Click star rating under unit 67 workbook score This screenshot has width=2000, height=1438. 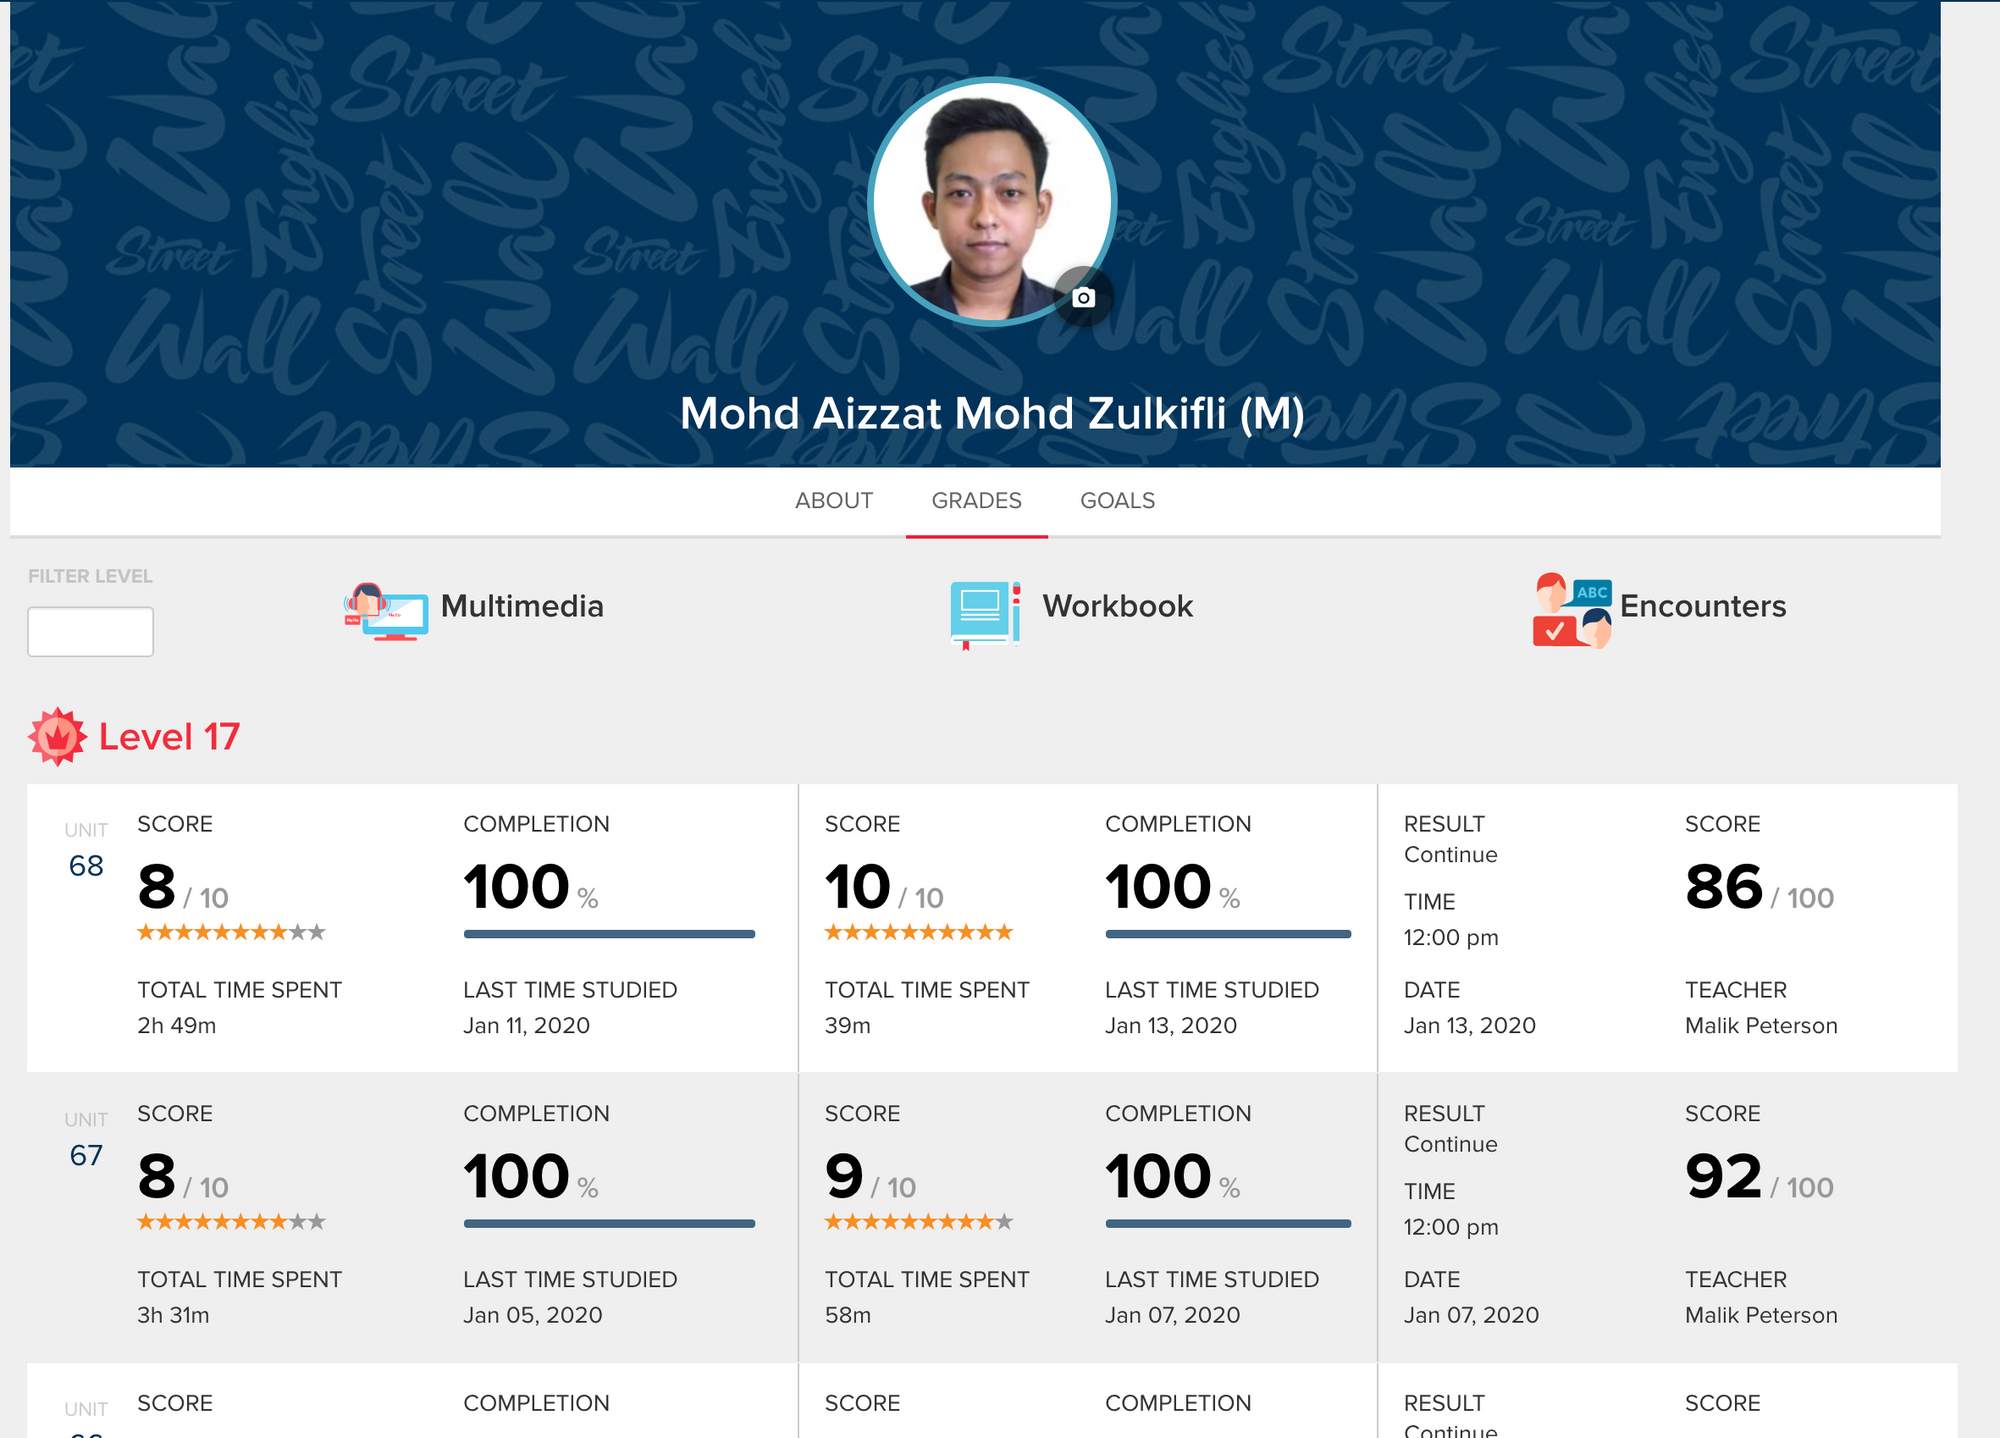919,1222
